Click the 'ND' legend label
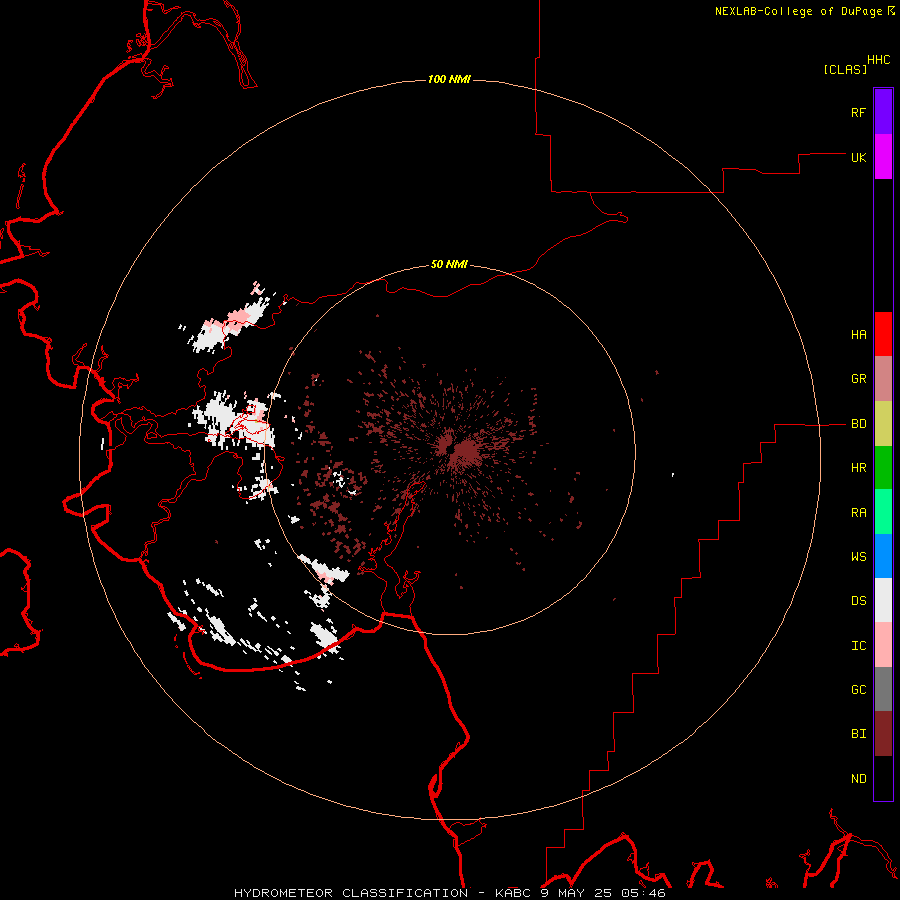Screen dimensions: 900x900 pos(858,779)
